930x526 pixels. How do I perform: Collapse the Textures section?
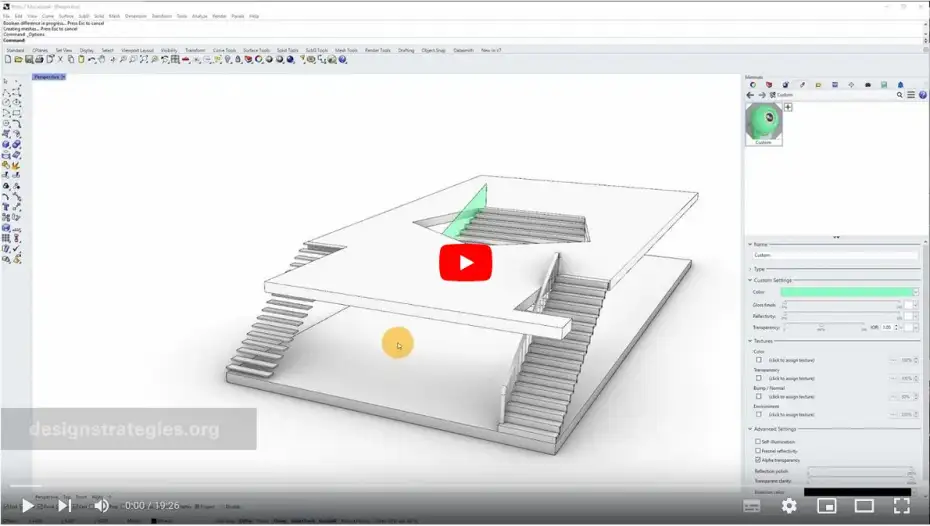point(750,341)
